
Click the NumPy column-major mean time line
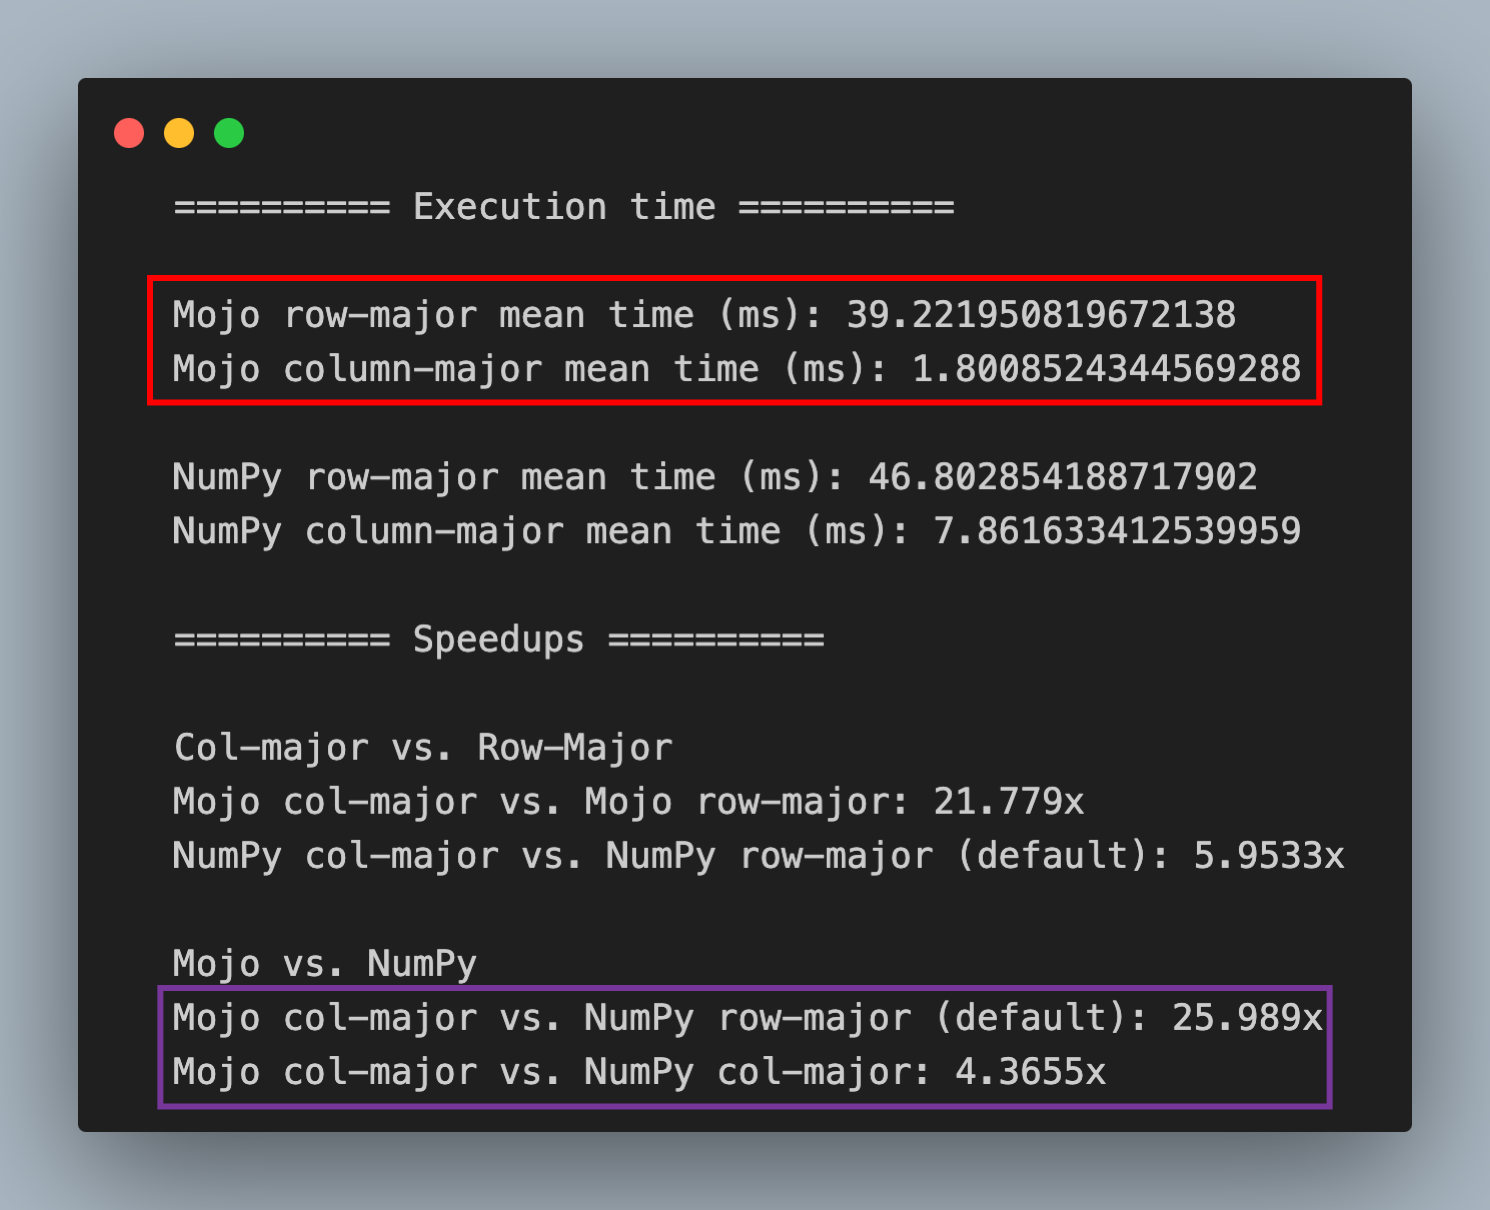[737, 531]
